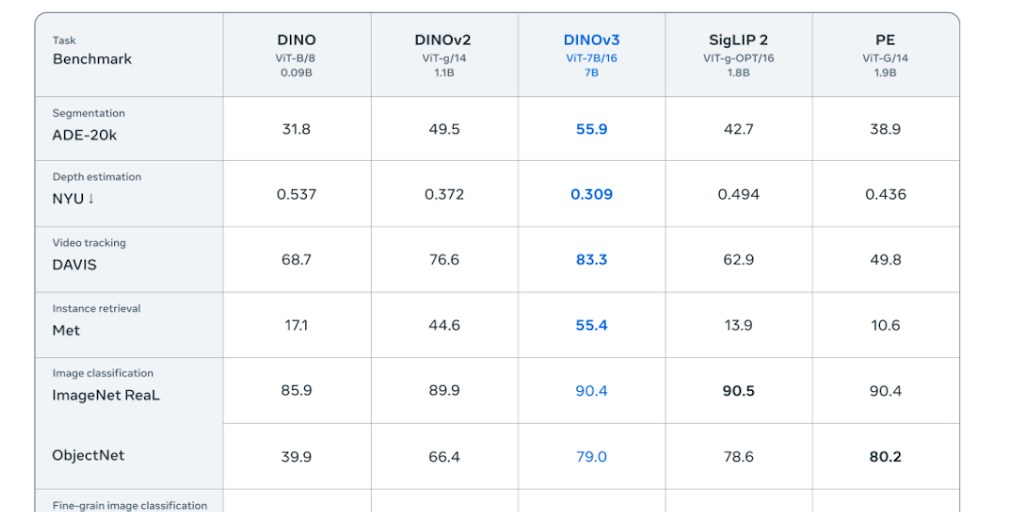
Task: Click the DAVIS video tracking row label
Action: pyautogui.click(x=74, y=265)
